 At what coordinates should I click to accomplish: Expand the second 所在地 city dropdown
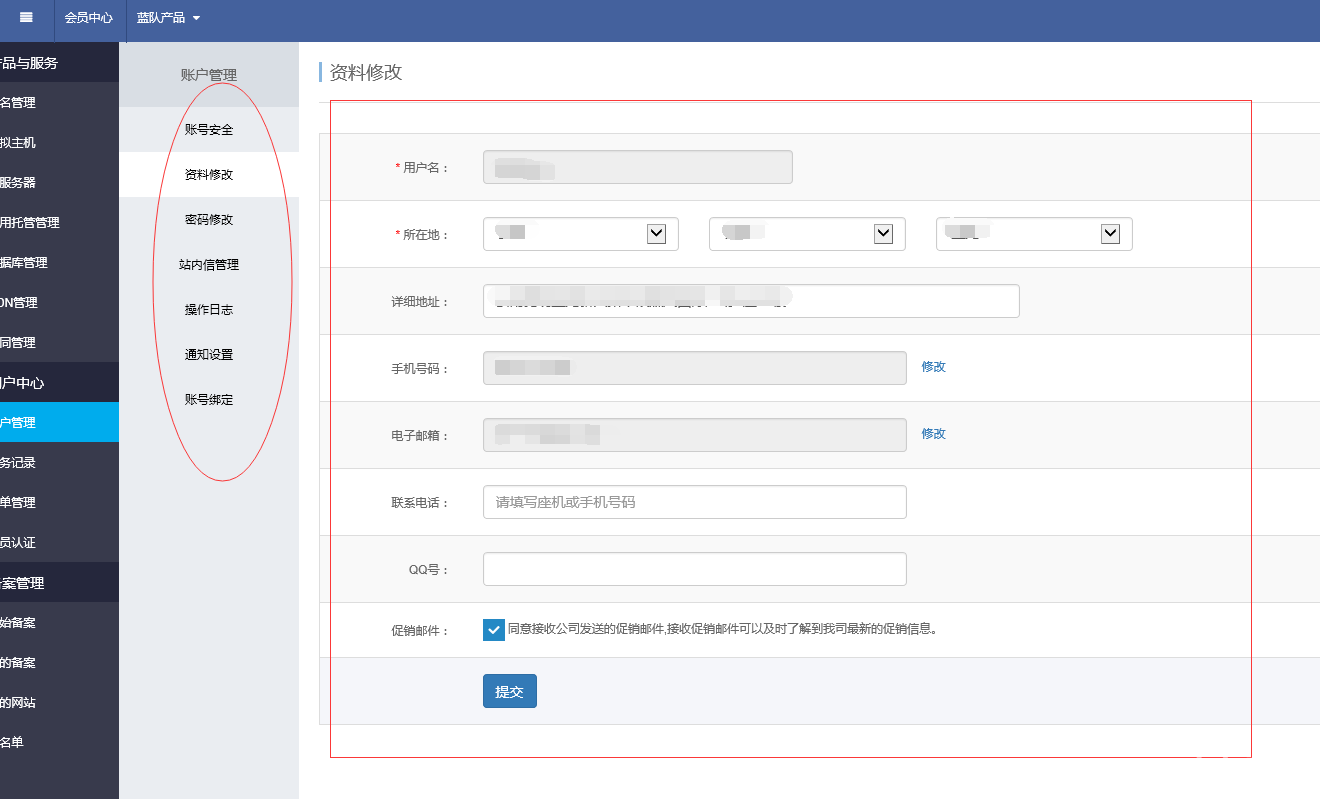pyautogui.click(x=806, y=234)
